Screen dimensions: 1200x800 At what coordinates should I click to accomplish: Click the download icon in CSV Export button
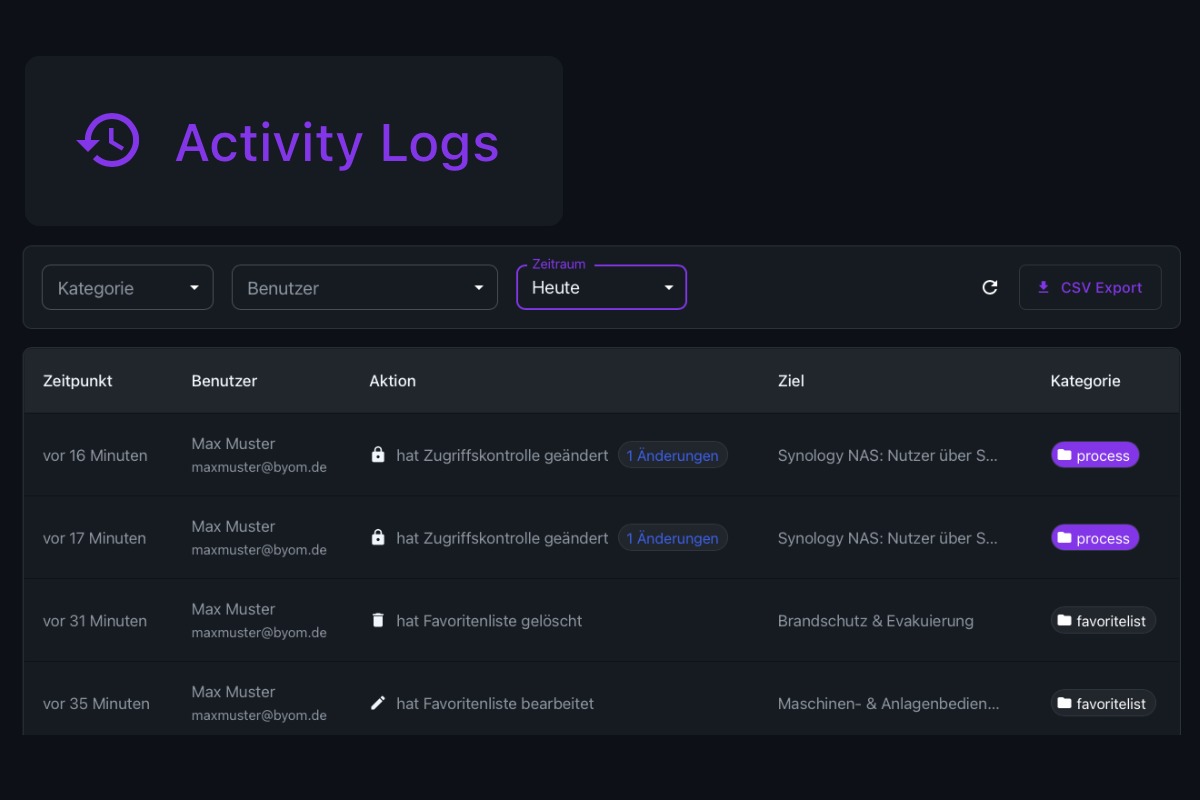1043,287
